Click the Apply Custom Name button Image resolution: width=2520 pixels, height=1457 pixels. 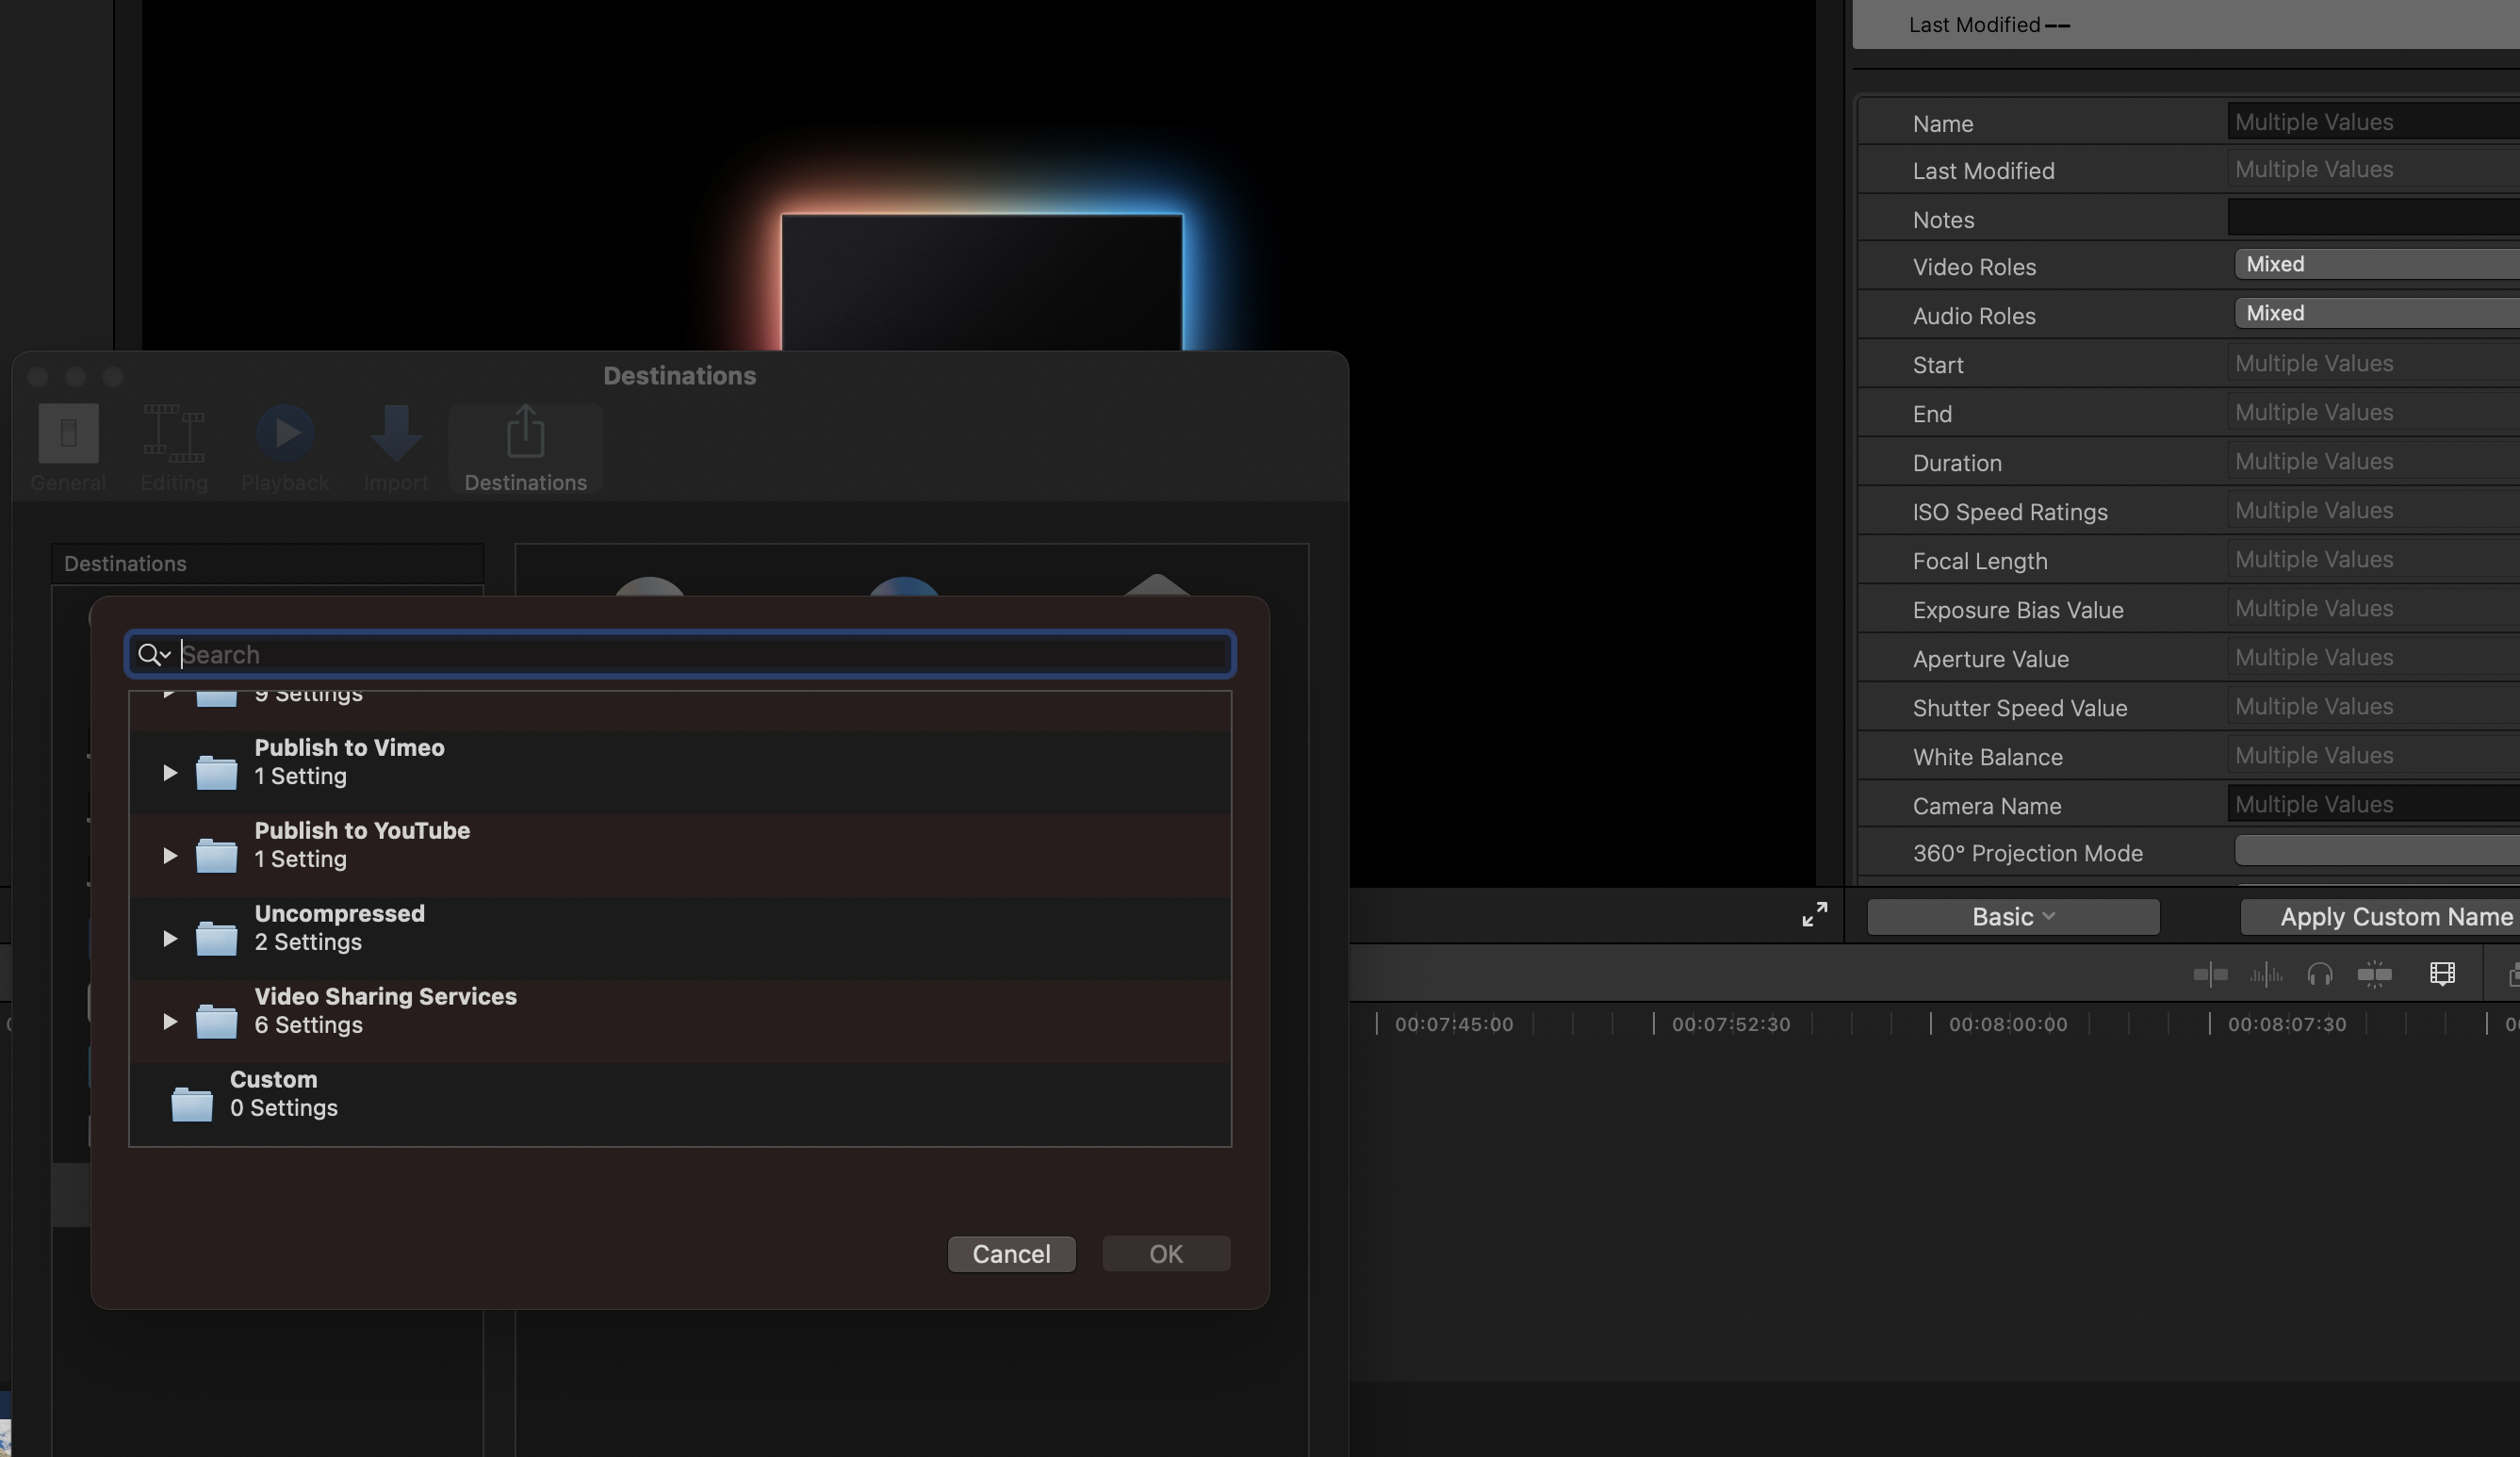(2395, 917)
